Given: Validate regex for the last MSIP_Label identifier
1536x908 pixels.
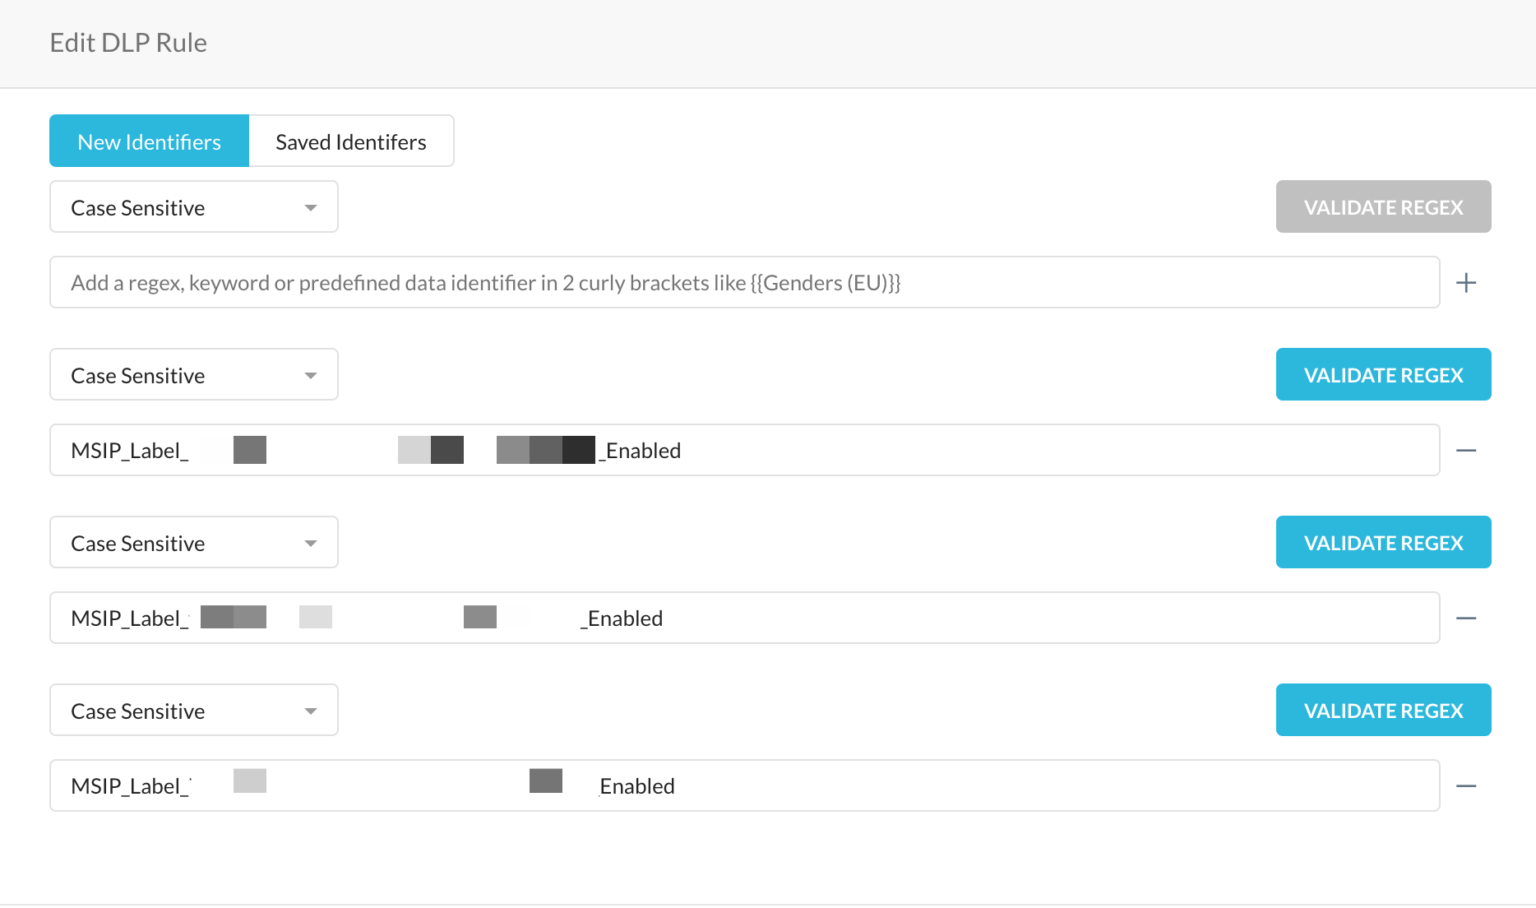Looking at the screenshot, I should pyautogui.click(x=1383, y=710).
